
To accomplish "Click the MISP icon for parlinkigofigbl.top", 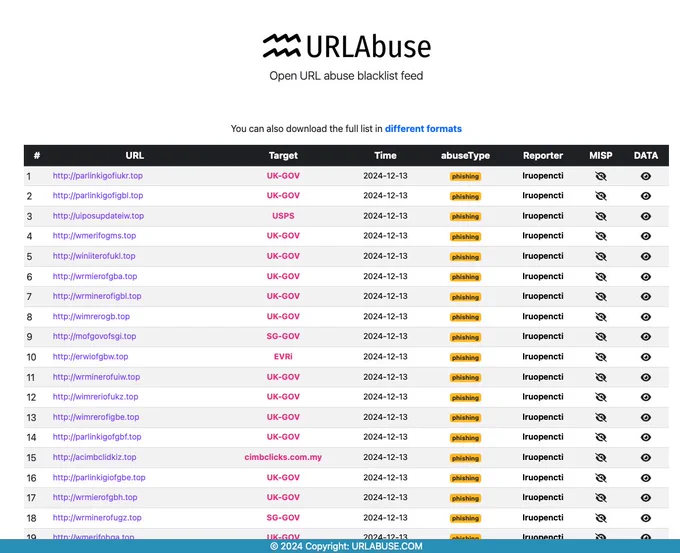I will coord(601,196).
